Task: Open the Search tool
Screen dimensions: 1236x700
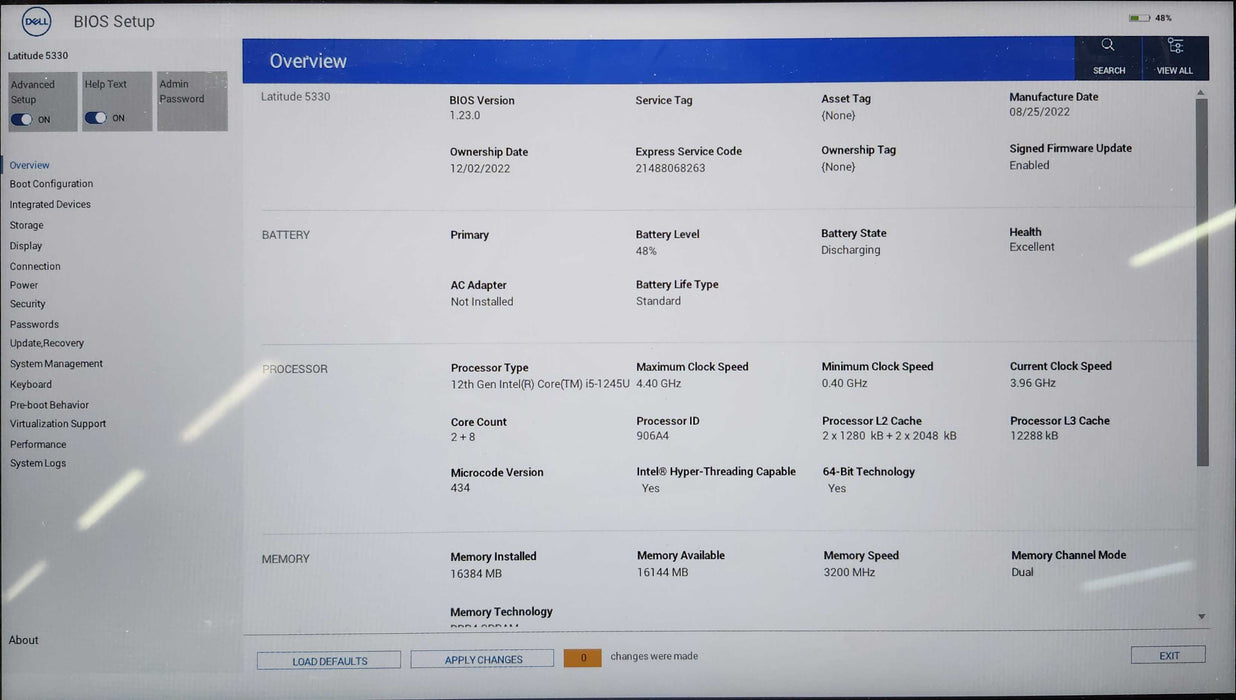Action: tap(1108, 58)
